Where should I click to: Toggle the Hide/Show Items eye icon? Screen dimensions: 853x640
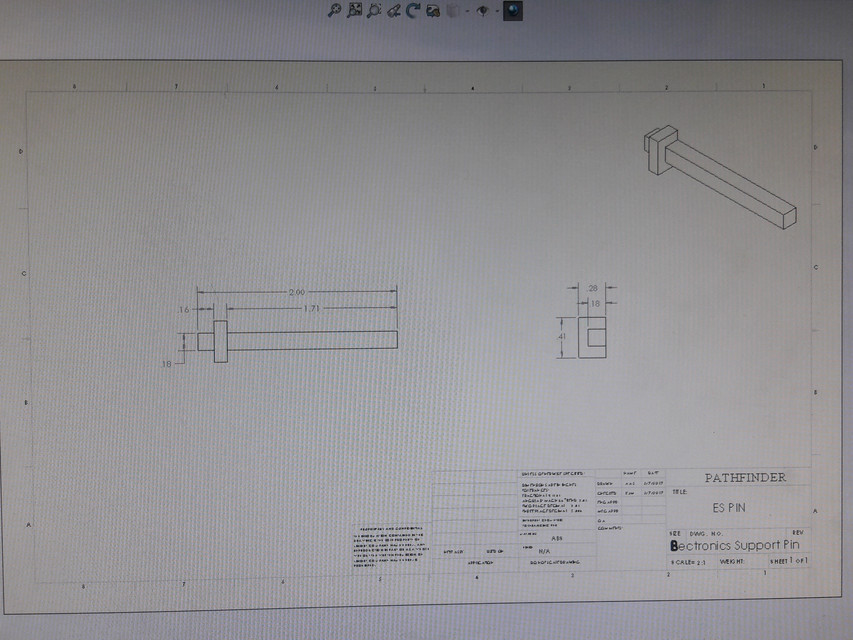coord(481,13)
